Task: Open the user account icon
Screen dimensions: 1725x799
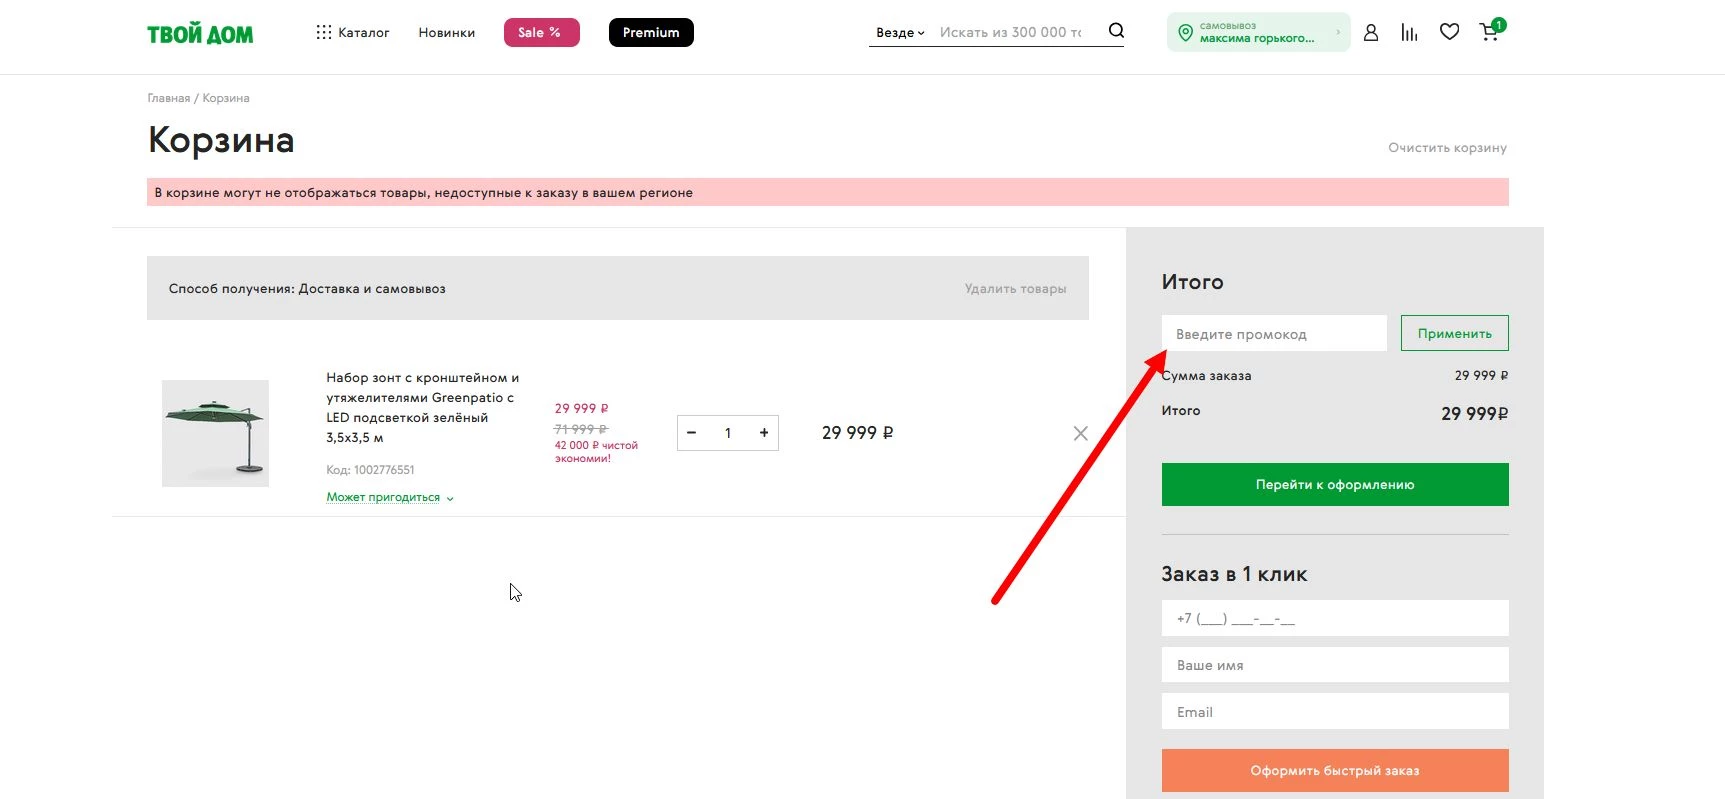Action: click(1371, 33)
